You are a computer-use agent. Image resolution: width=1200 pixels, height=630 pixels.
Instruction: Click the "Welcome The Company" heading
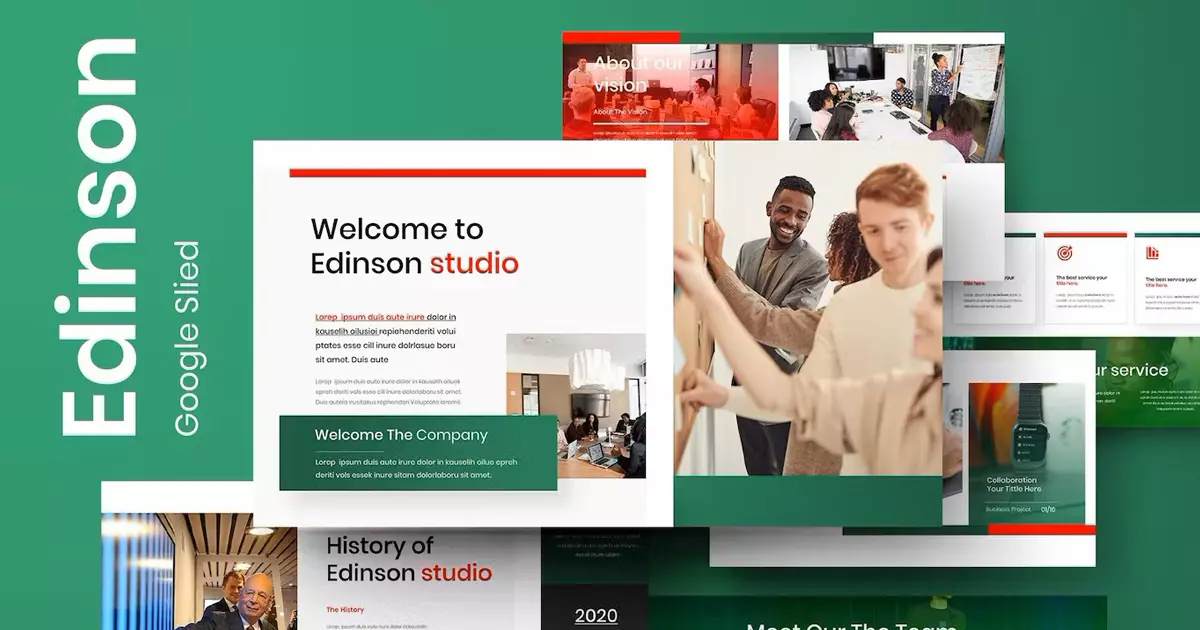(401, 435)
